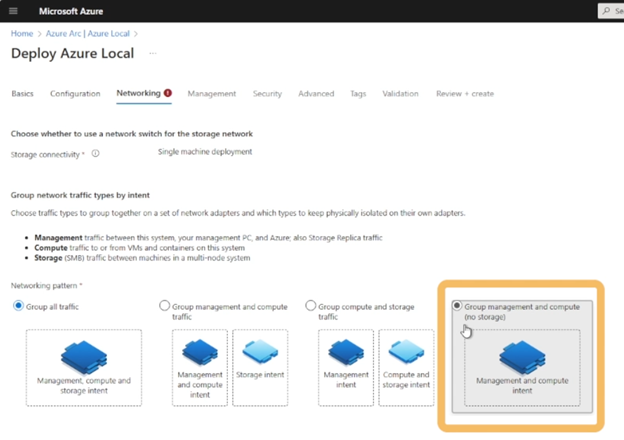Click the 'Management intent' caption
The height and width of the screenshot is (440, 624).
[x=346, y=380]
